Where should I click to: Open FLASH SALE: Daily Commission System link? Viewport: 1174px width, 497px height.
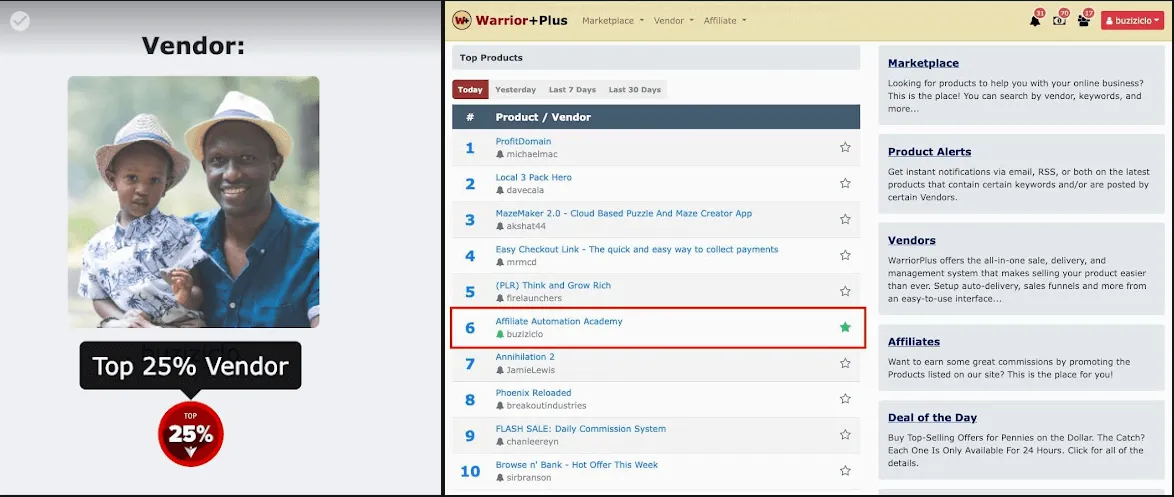click(x=580, y=429)
